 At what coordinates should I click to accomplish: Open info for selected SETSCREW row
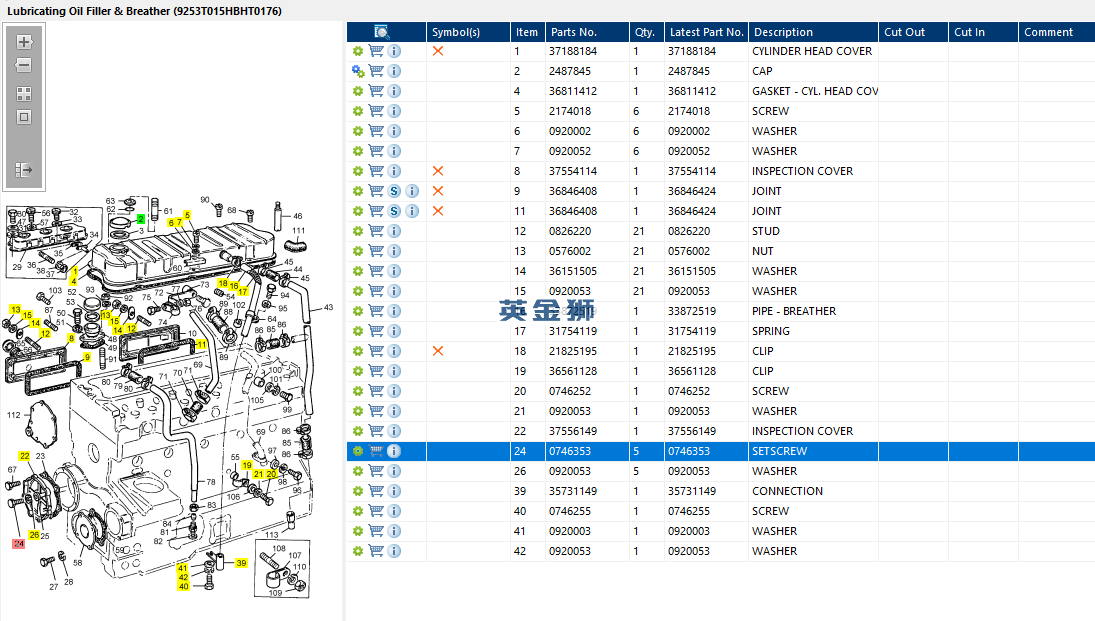coord(394,451)
